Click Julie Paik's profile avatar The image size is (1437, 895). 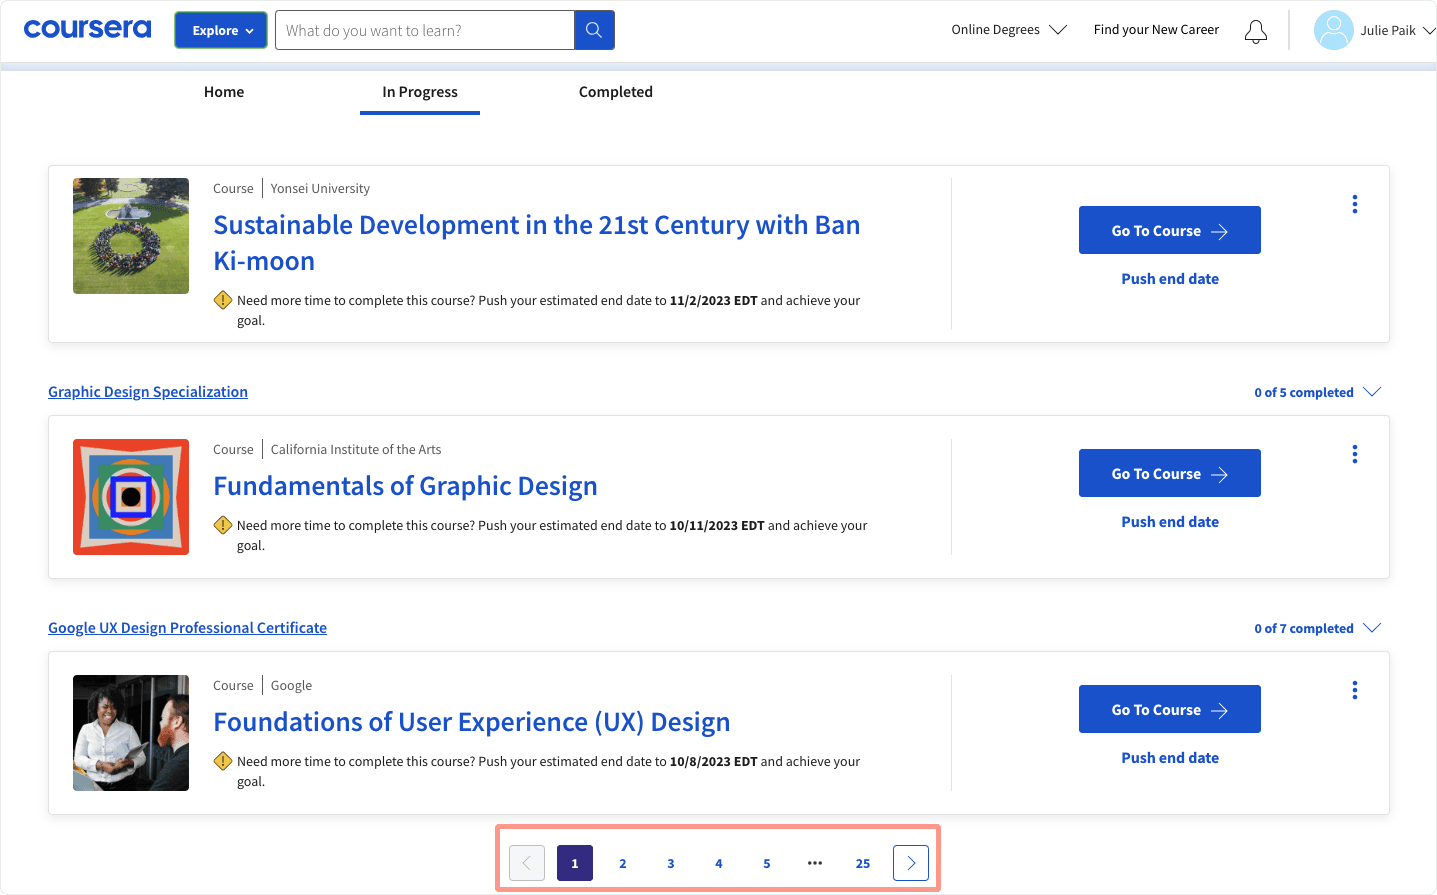[1334, 30]
